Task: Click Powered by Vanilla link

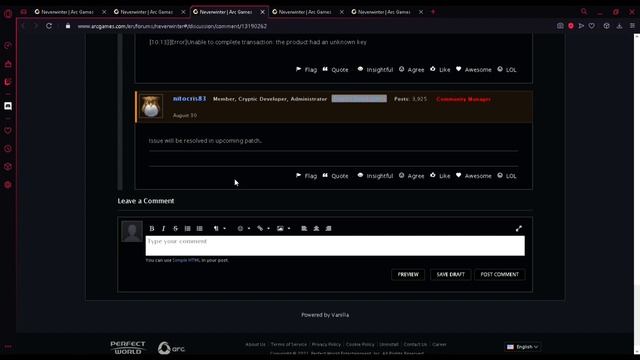Action: pos(325,315)
